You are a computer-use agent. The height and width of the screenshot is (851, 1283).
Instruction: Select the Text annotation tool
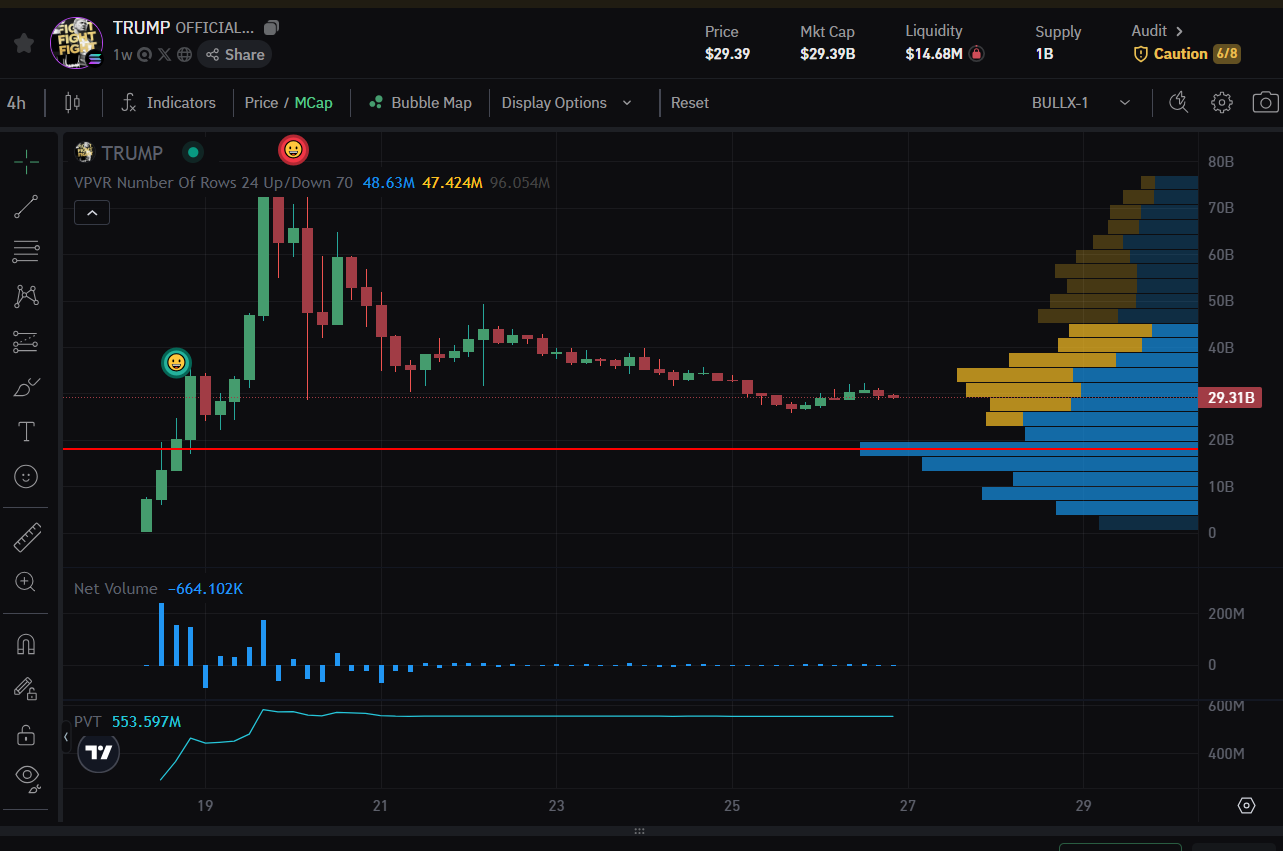[26, 432]
